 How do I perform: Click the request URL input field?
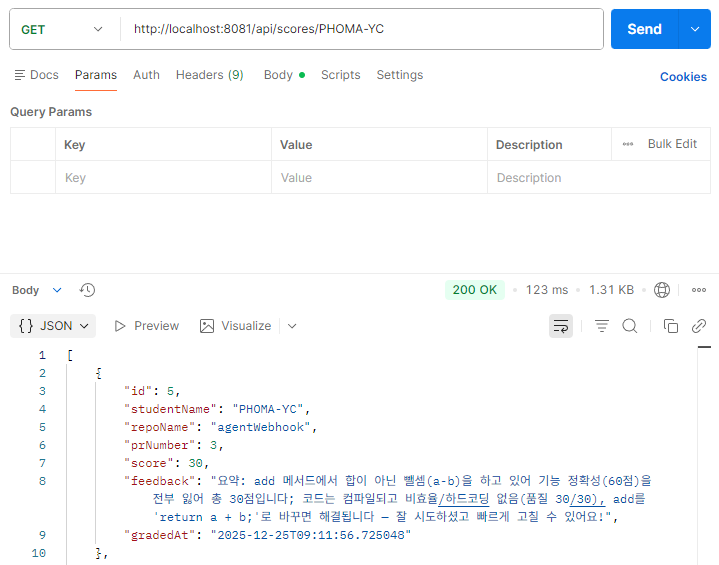(x=360, y=29)
